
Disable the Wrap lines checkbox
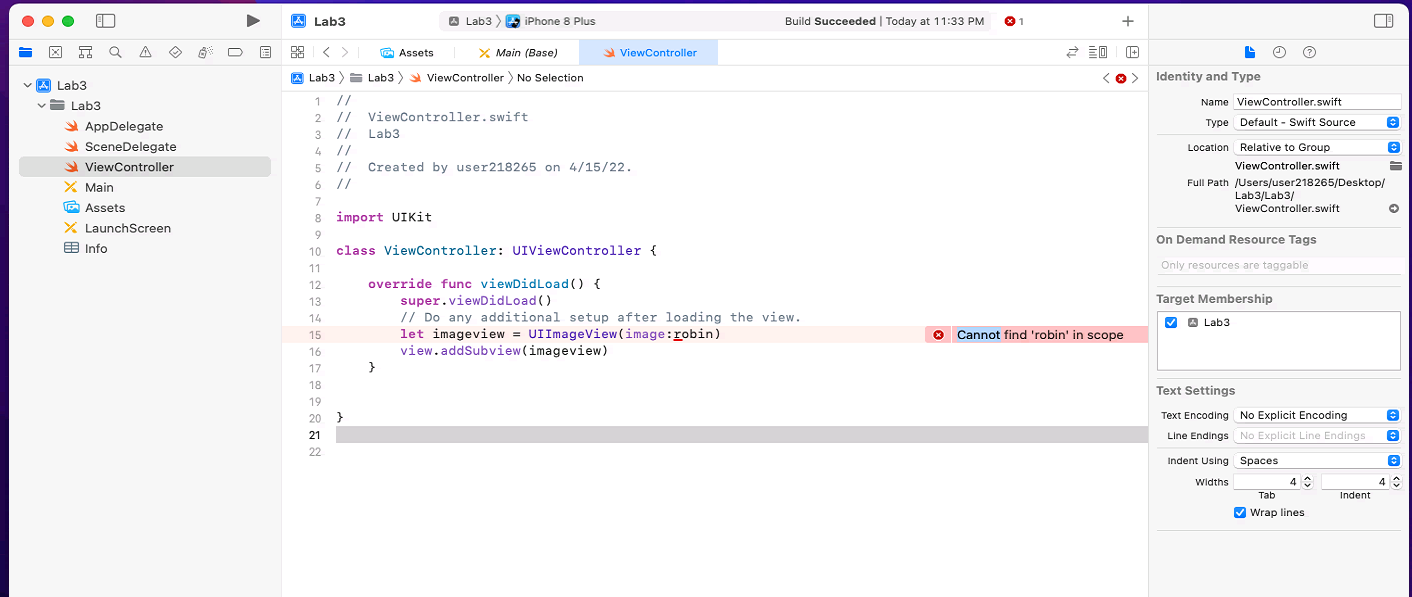tap(1241, 512)
